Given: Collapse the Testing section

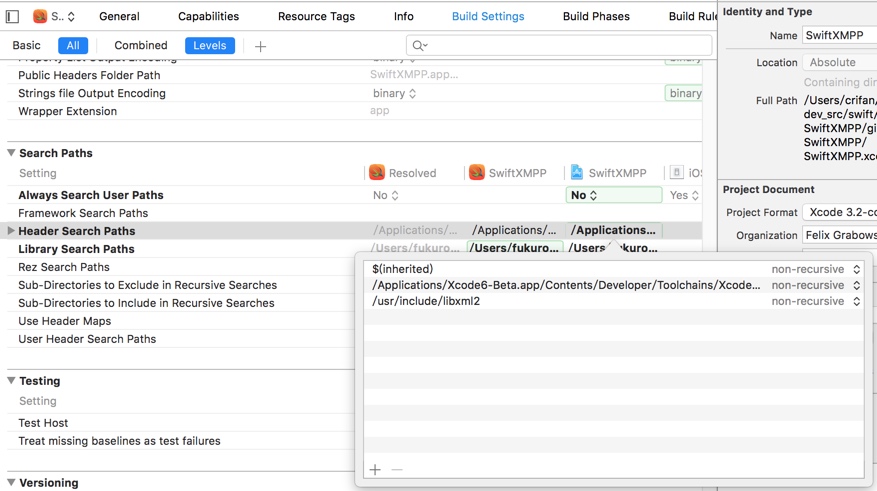Looking at the screenshot, I should tap(11, 380).
